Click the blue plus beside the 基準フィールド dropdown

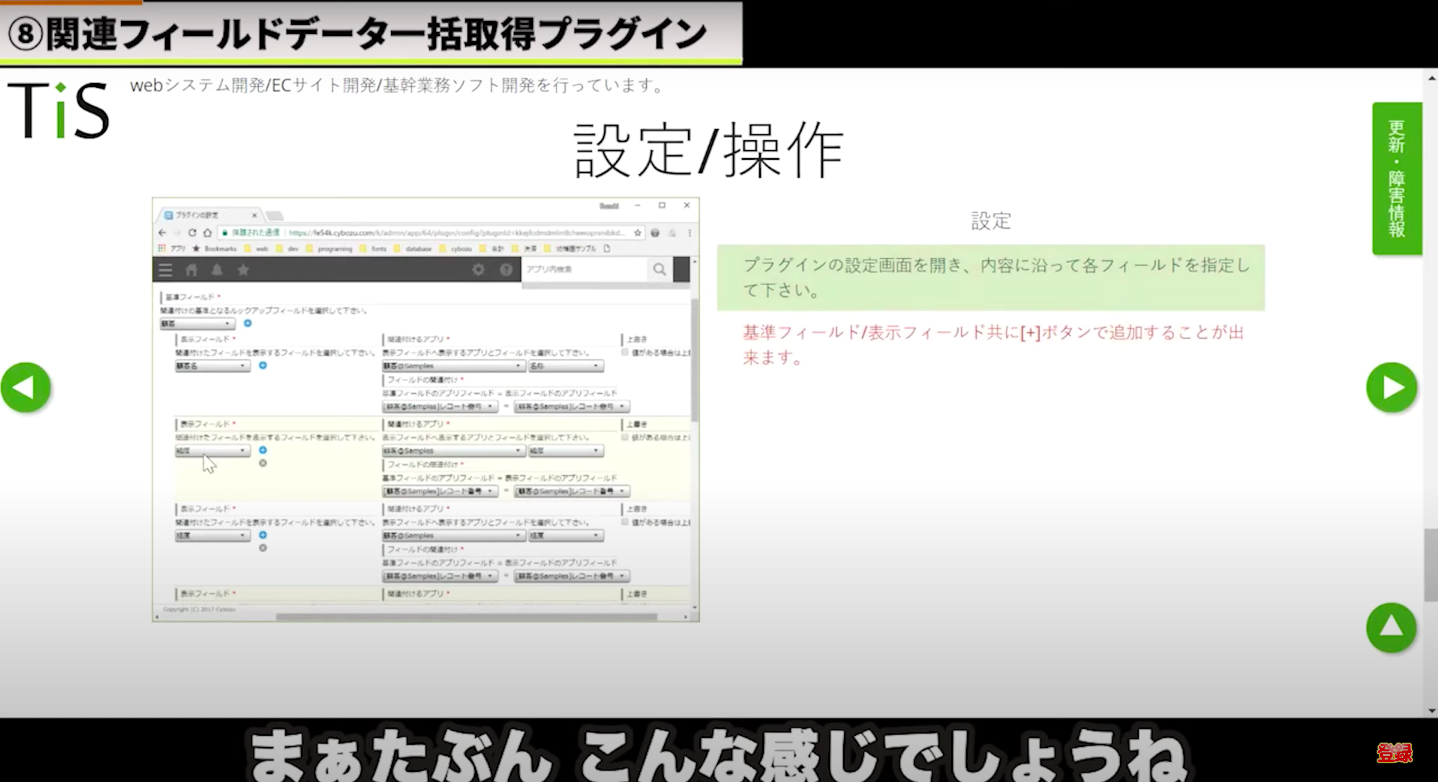pos(248,324)
